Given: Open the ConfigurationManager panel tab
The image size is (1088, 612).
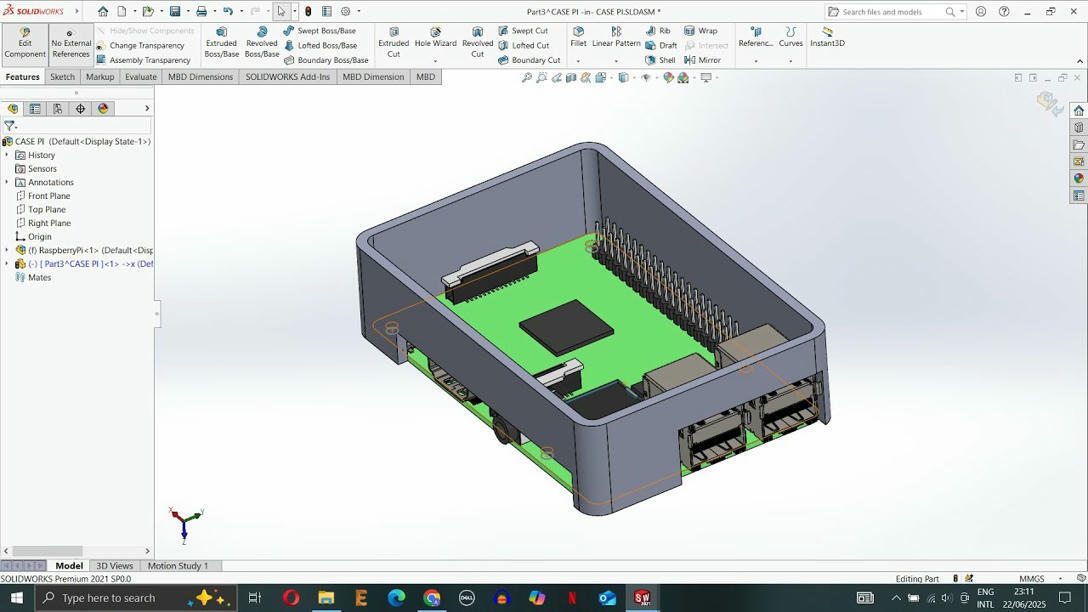Looking at the screenshot, I should click(x=58, y=108).
